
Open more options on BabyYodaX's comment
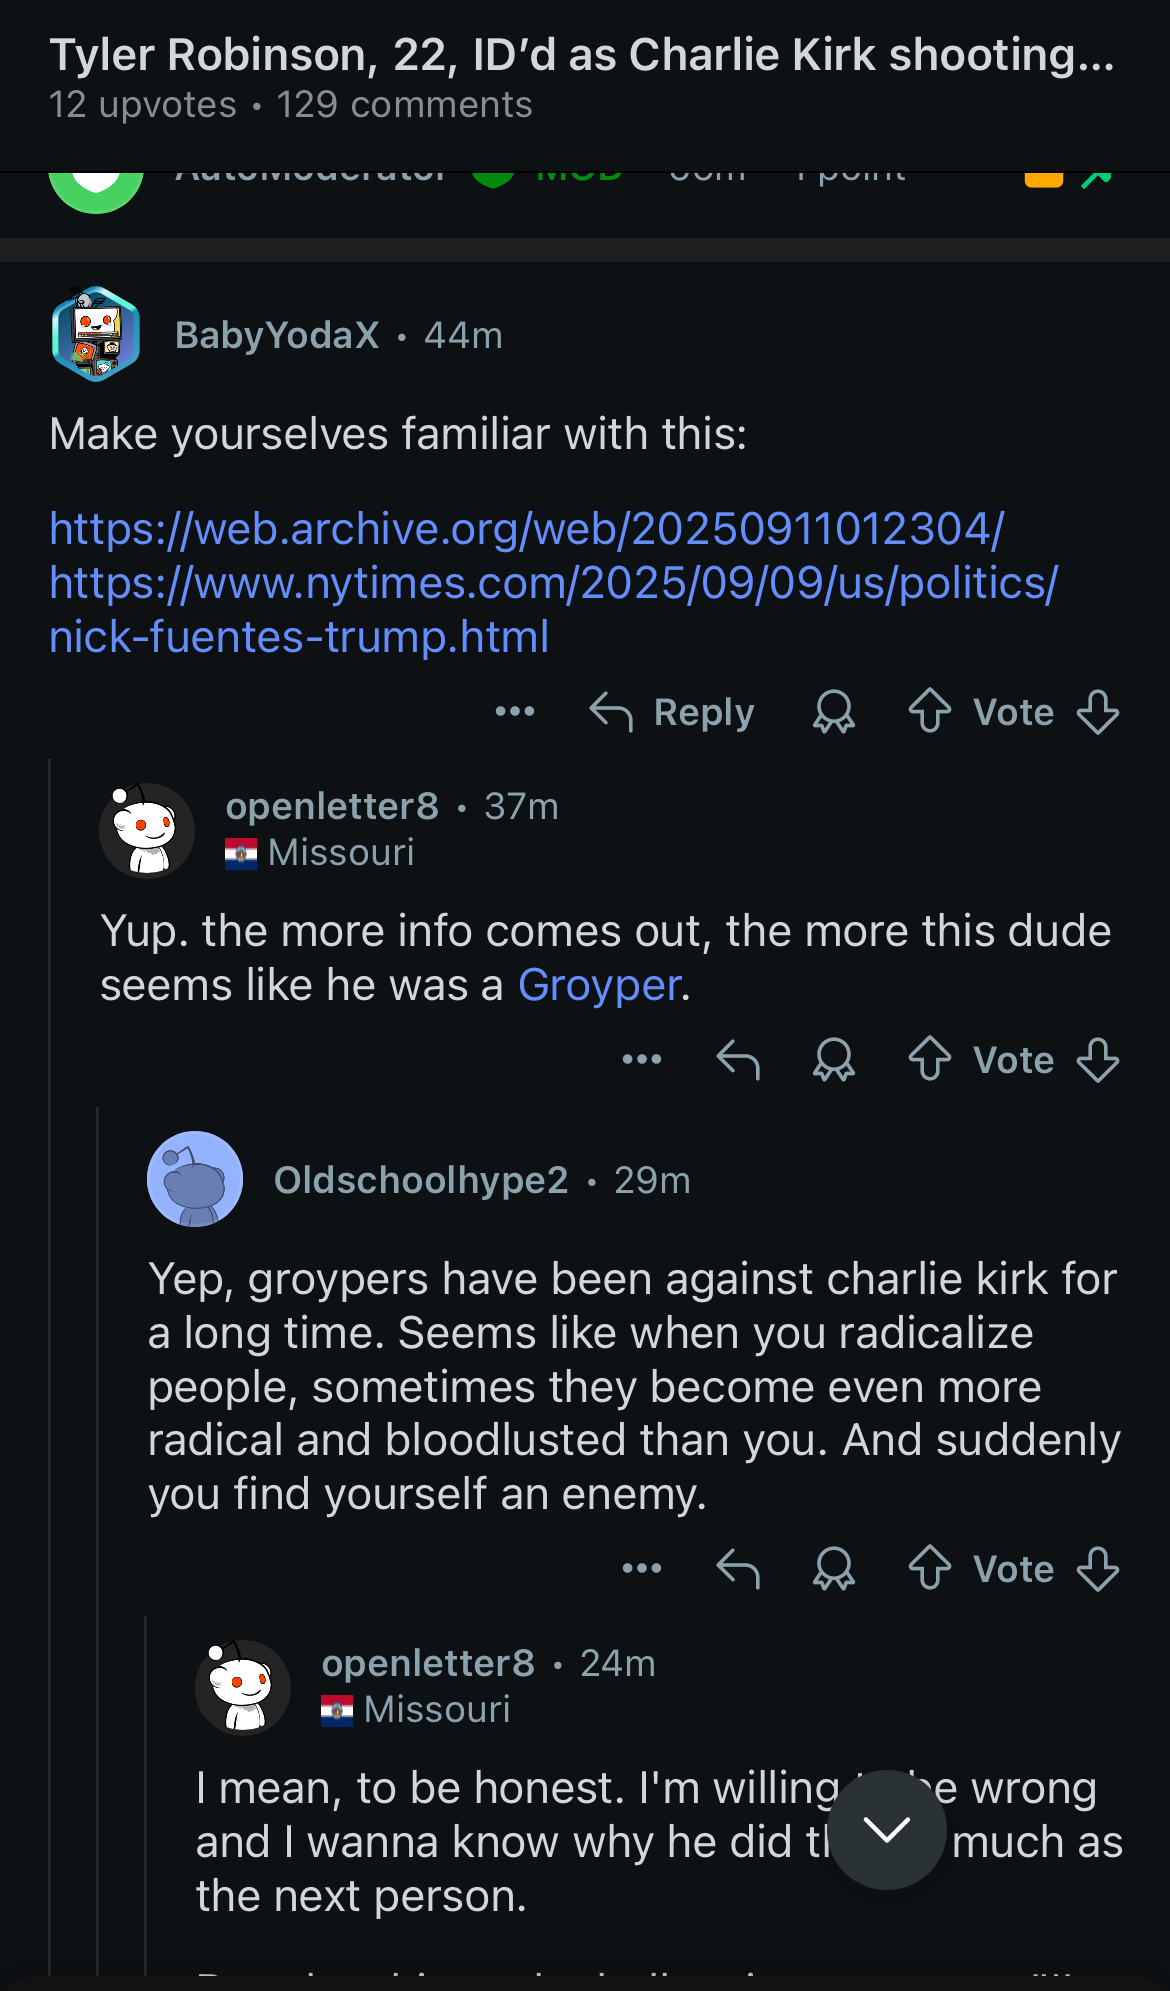pyautogui.click(x=515, y=711)
